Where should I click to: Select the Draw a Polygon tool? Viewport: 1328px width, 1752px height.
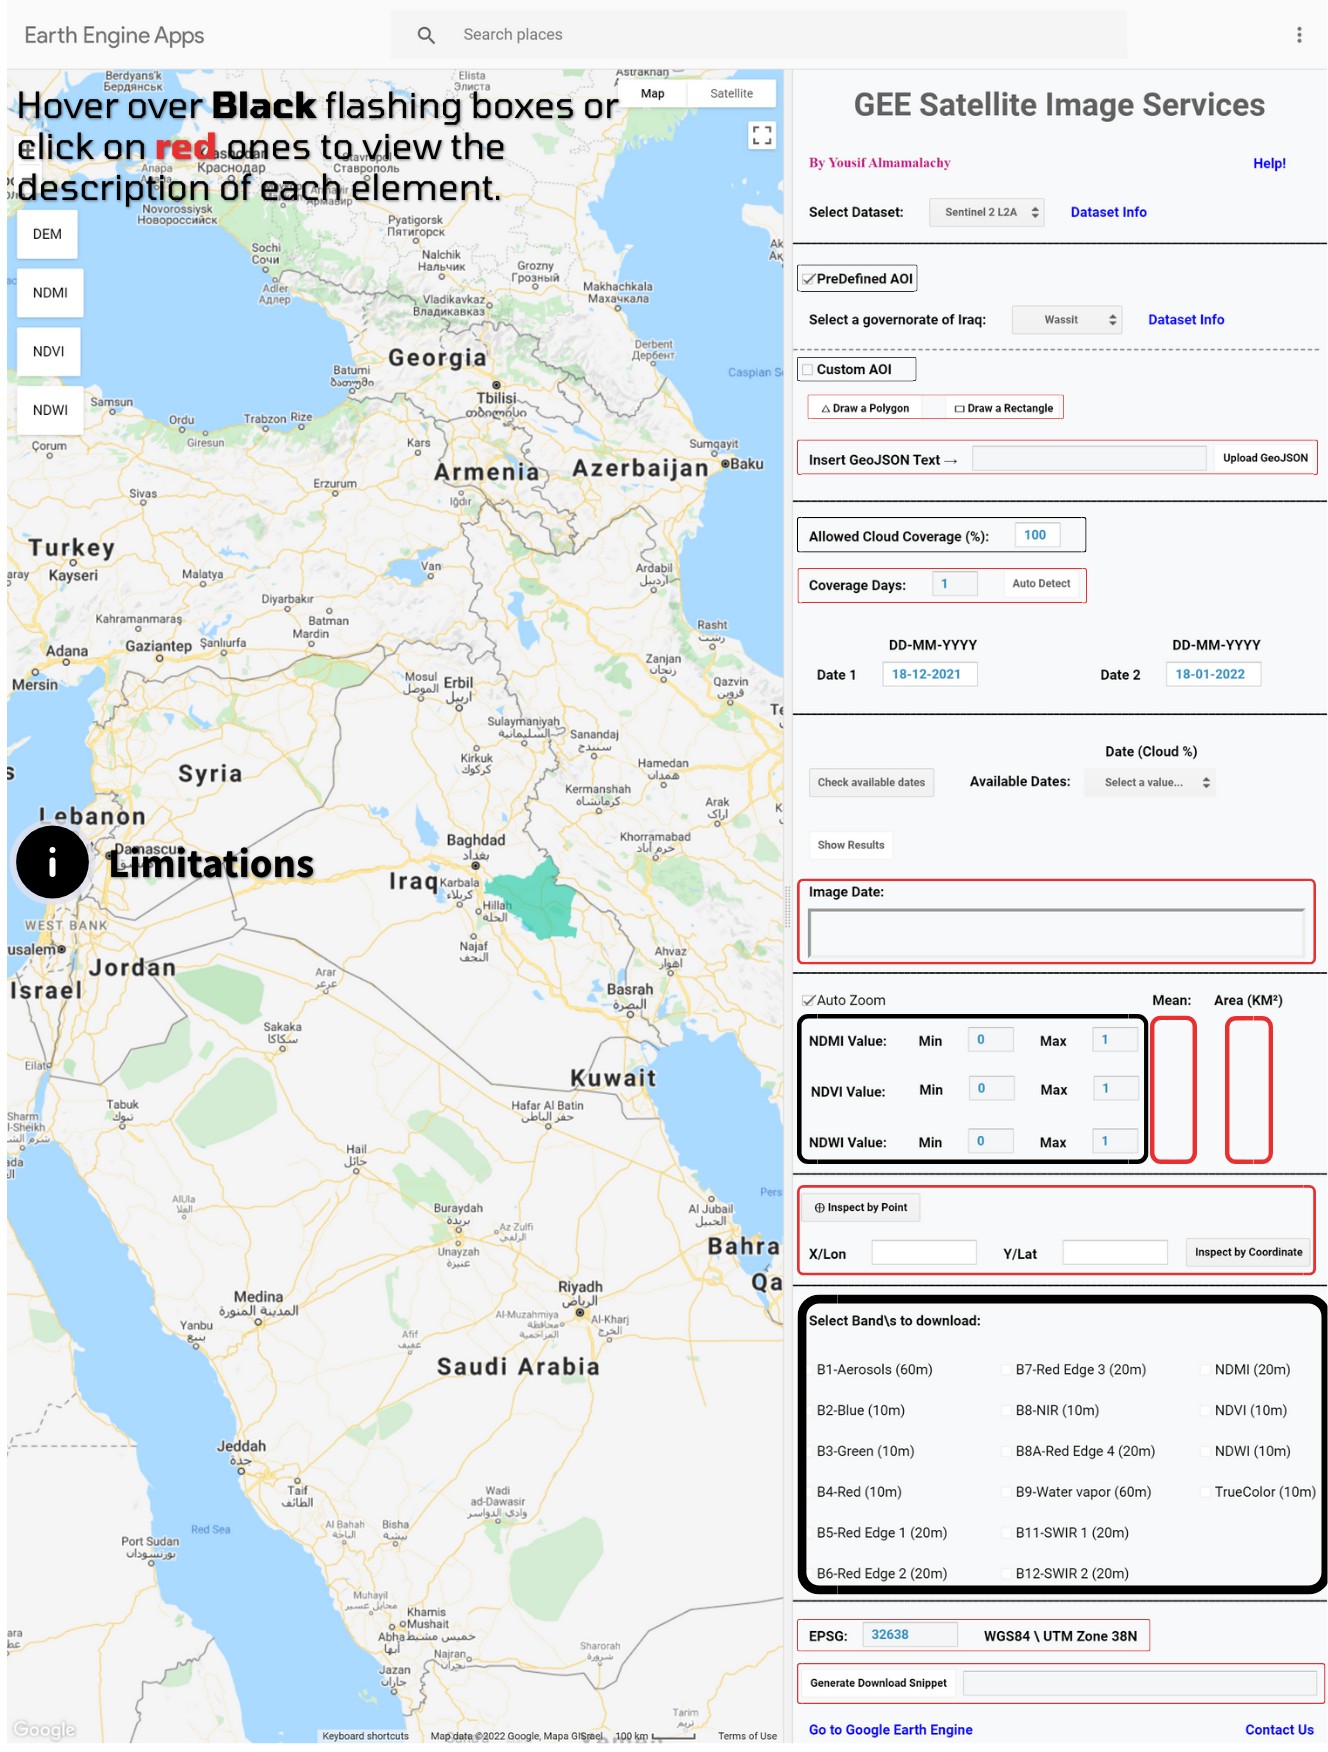point(865,408)
